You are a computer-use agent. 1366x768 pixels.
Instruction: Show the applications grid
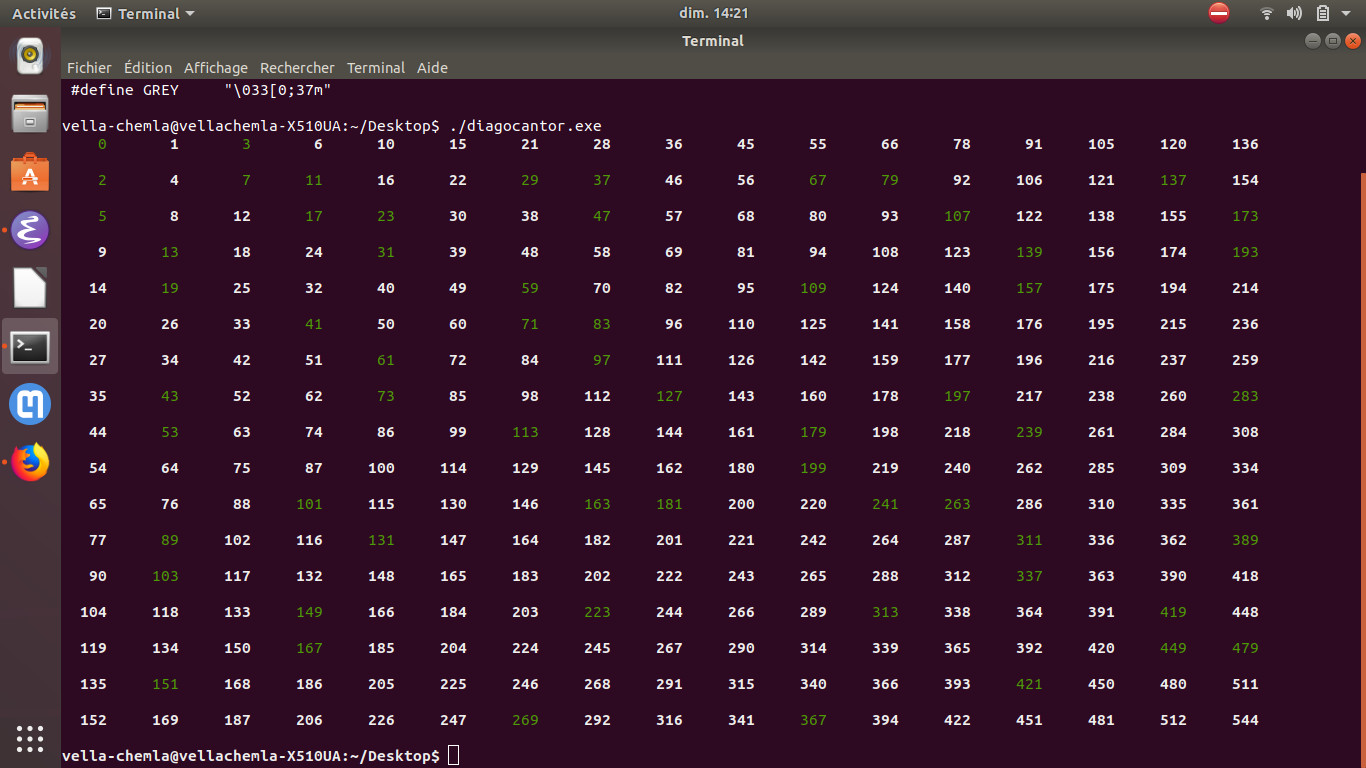click(x=30, y=739)
